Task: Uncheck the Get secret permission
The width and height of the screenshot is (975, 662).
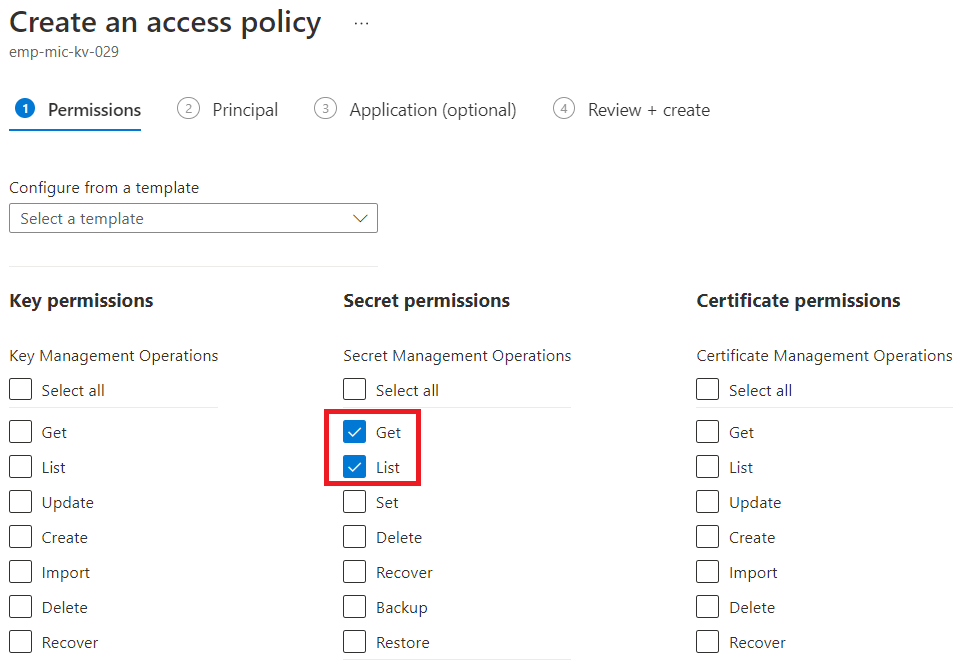Action: [x=354, y=431]
